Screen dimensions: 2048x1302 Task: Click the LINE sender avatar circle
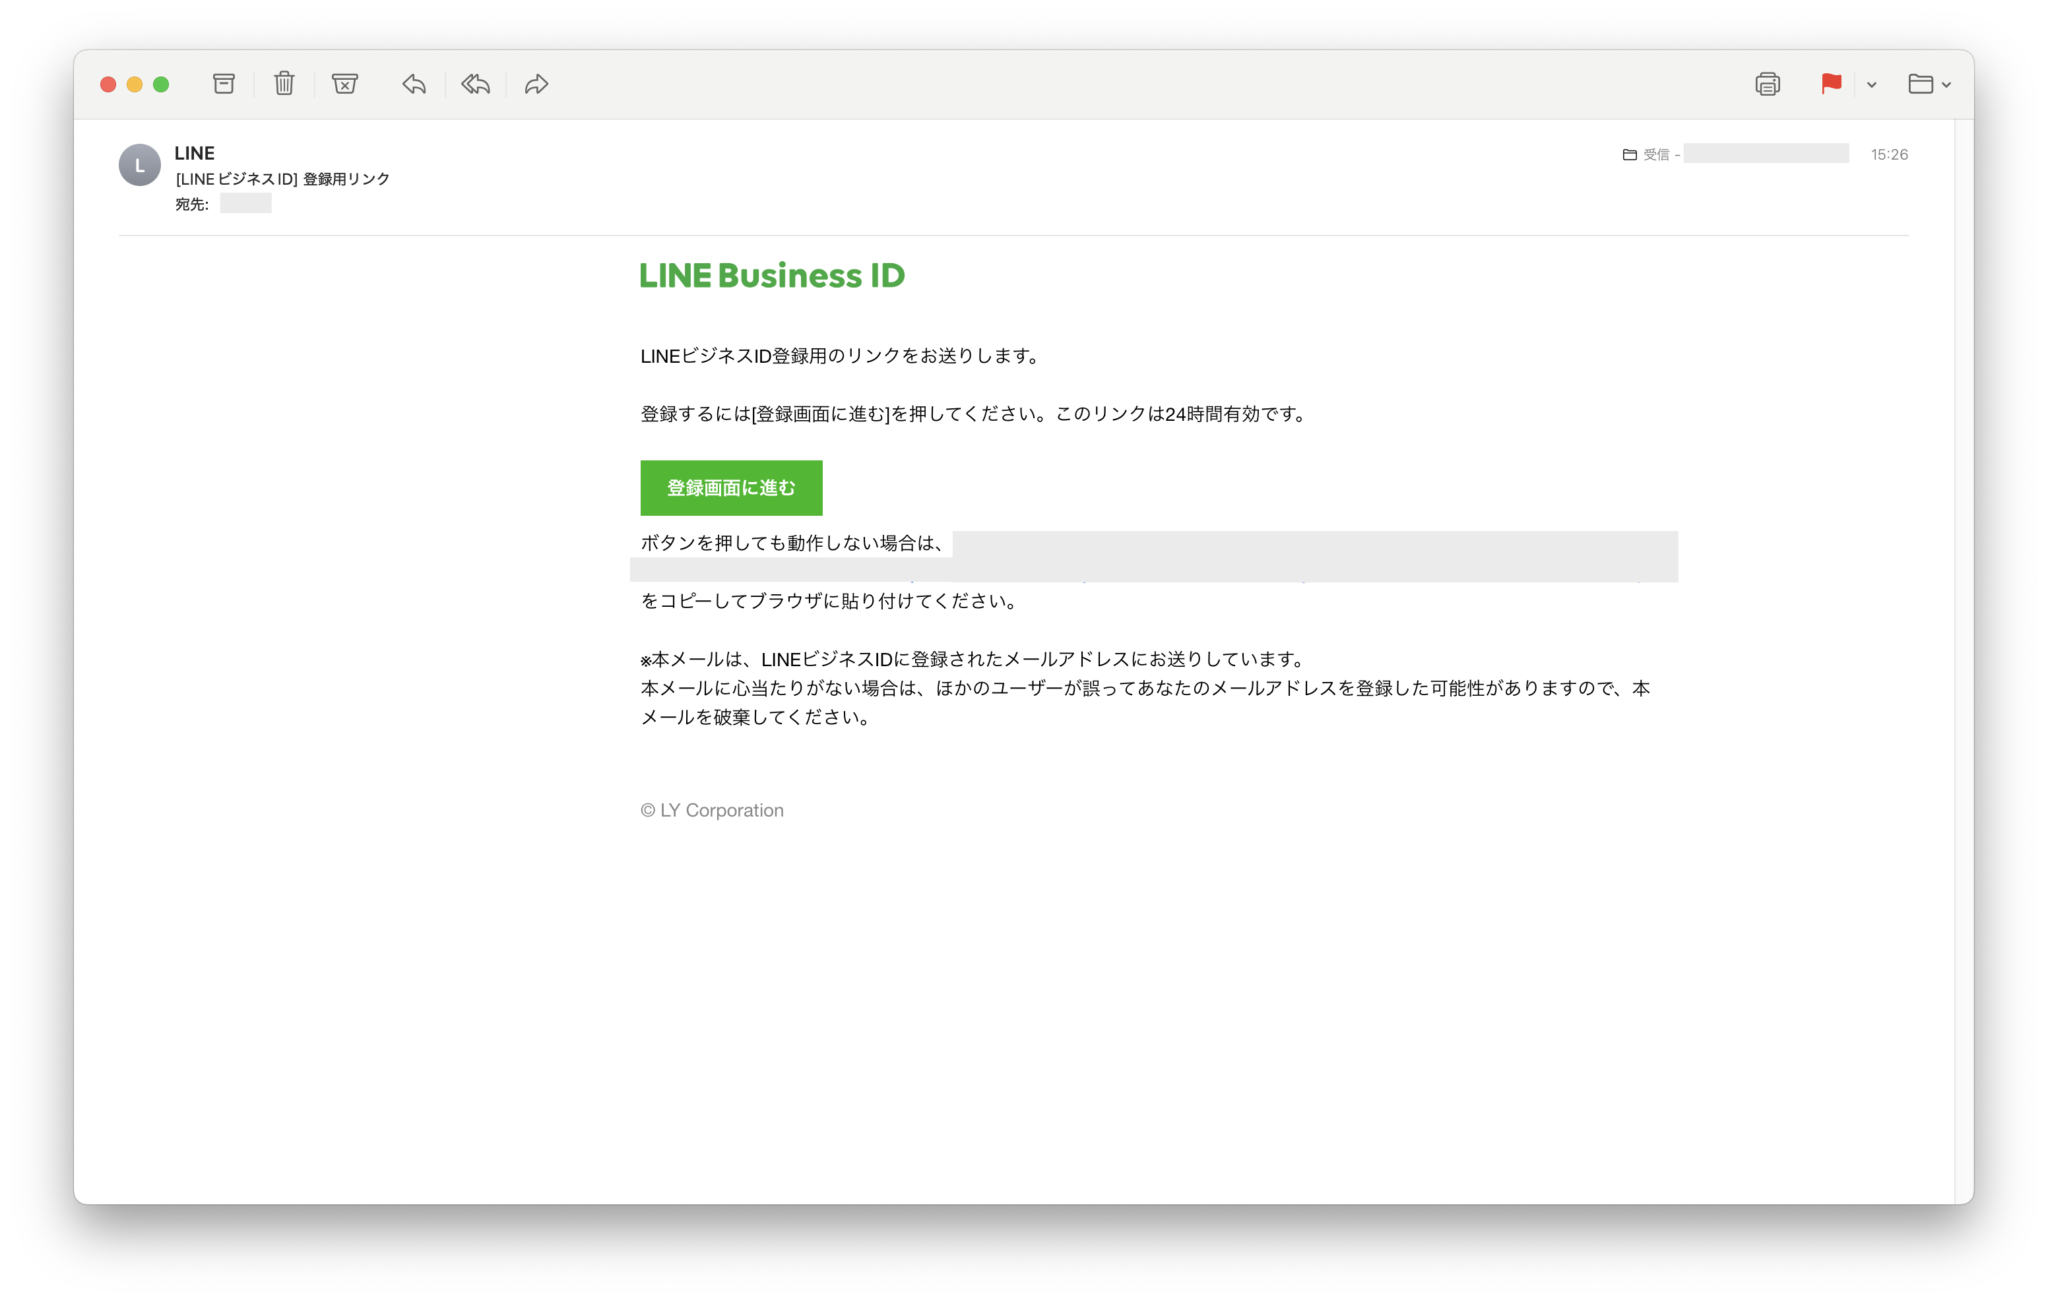pos(139,164)
